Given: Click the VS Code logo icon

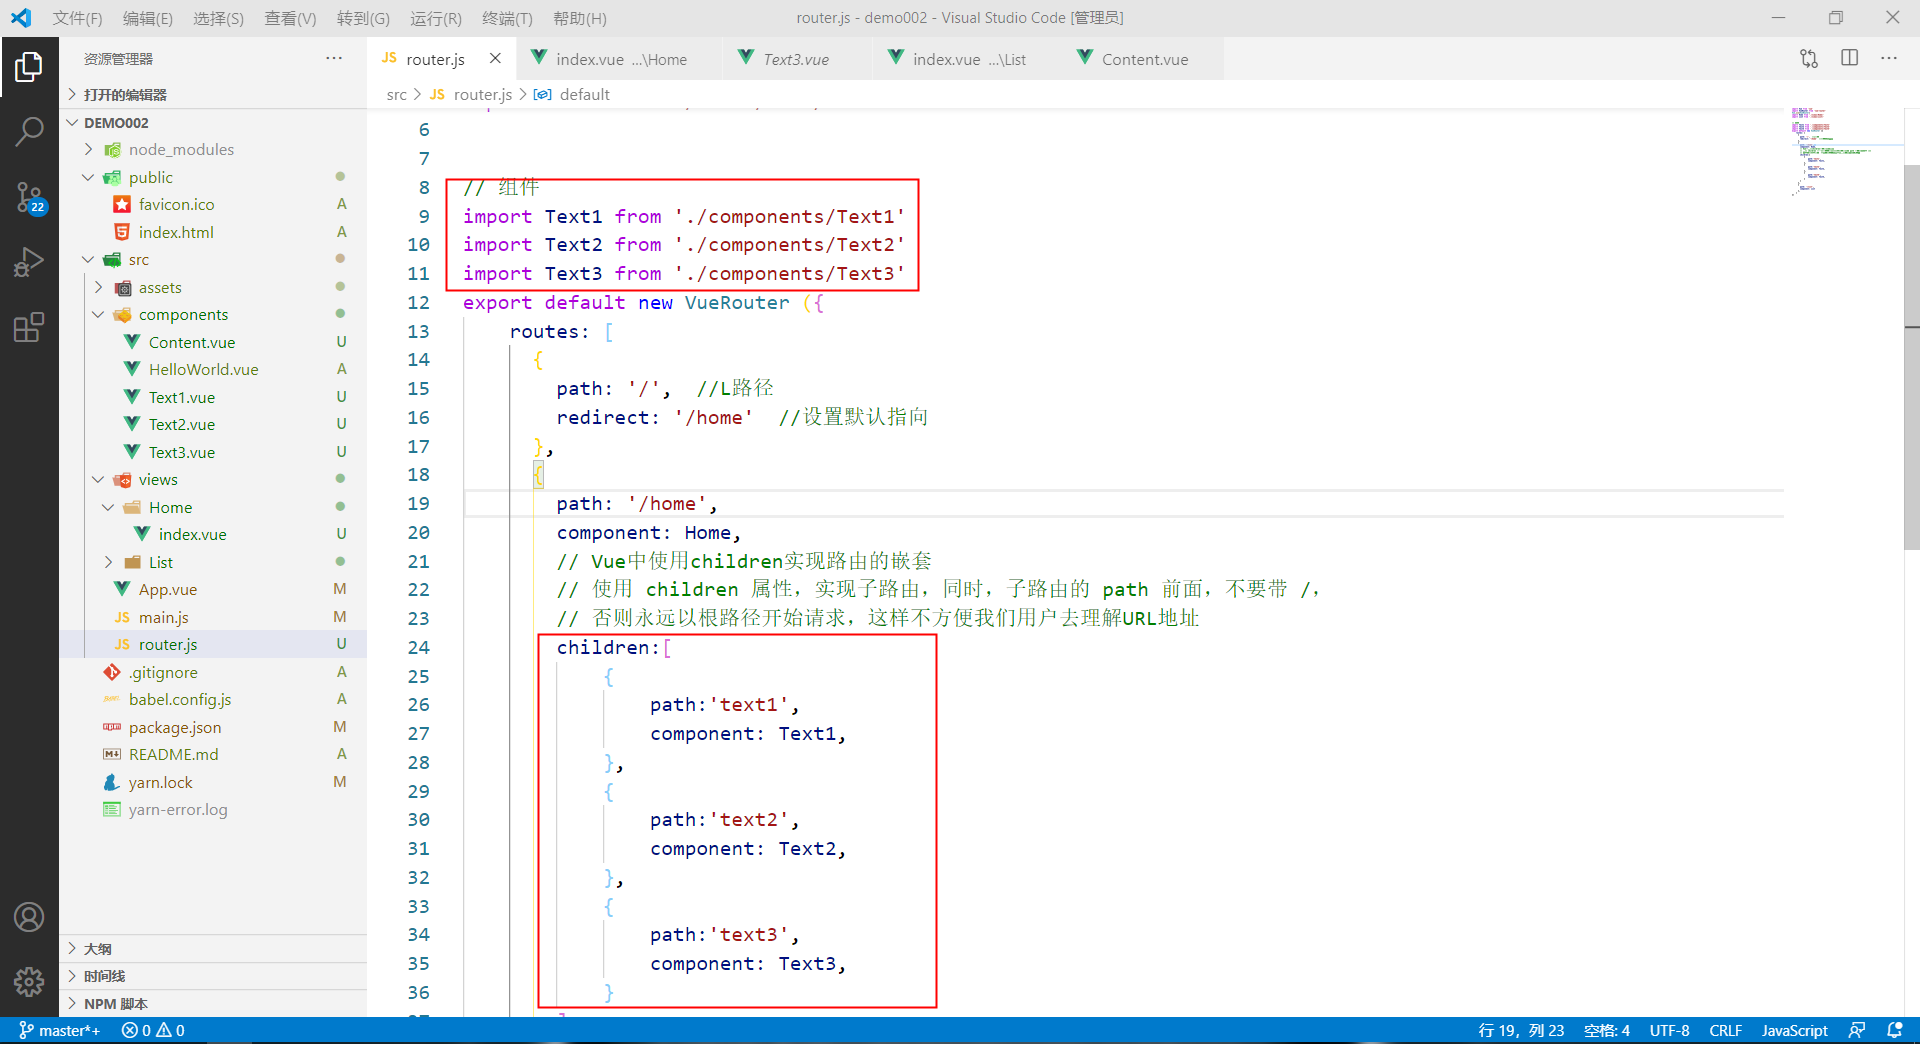Looking at the screenshot, I should (x=21, y=18).
